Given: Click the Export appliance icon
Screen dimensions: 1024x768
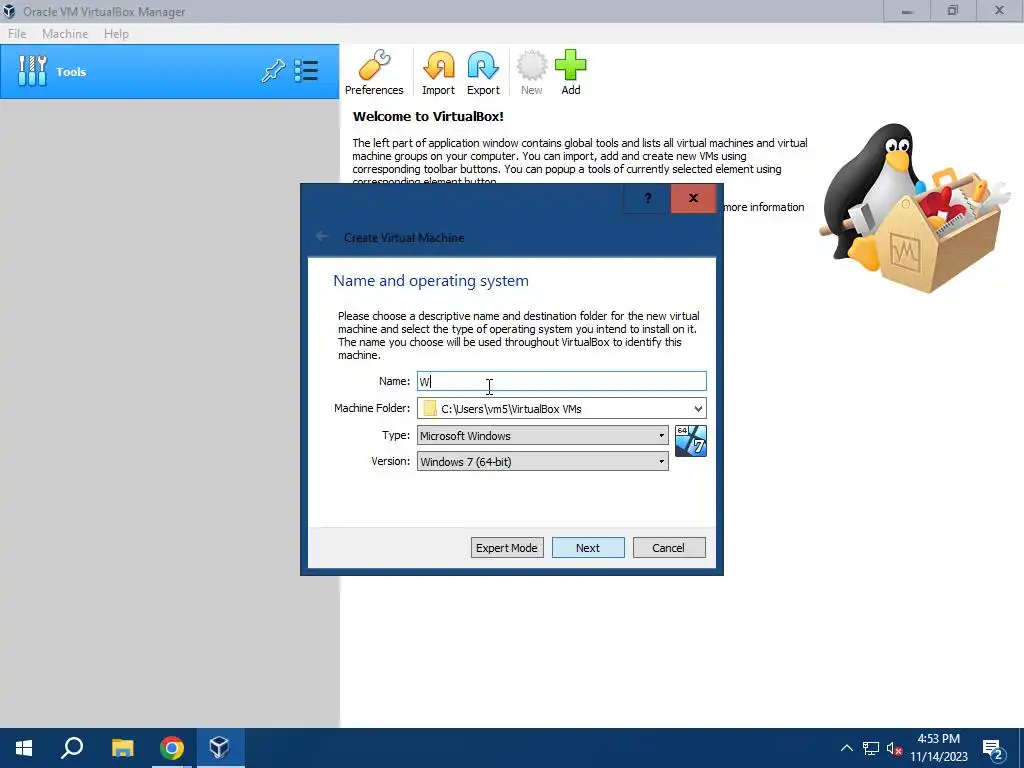Looking at the screenshot, I should 483,72.
